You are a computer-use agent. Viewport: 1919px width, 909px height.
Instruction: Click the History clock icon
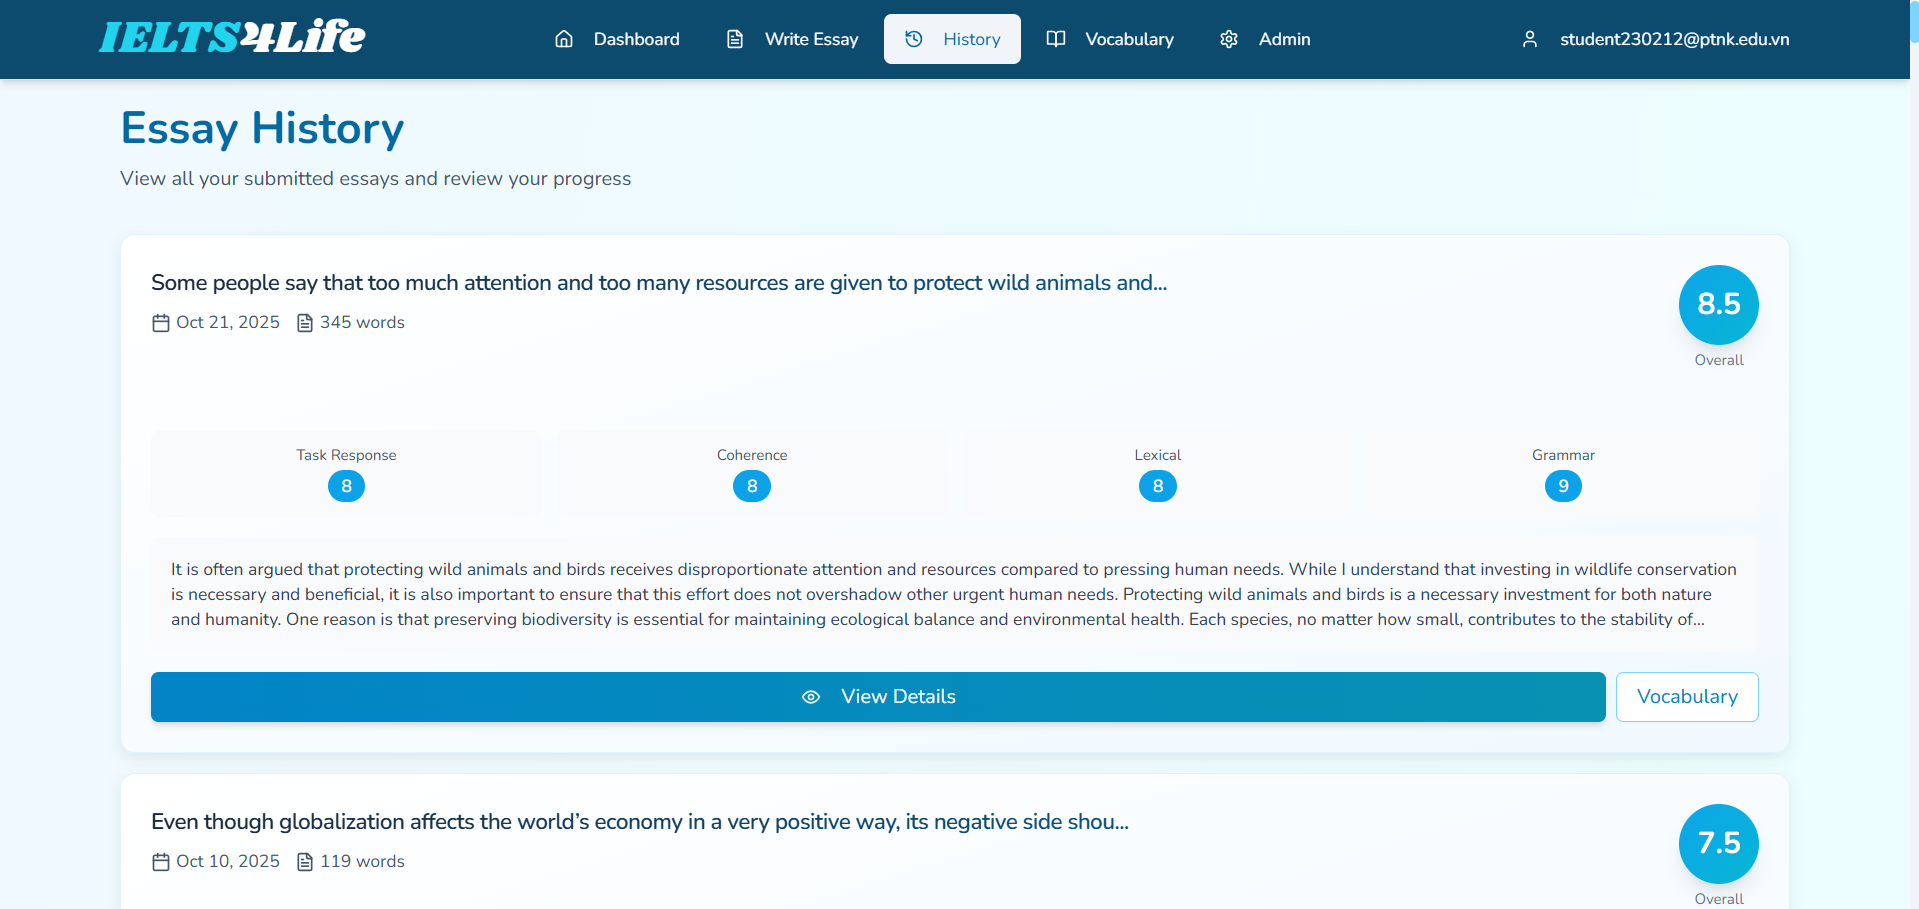914,39
